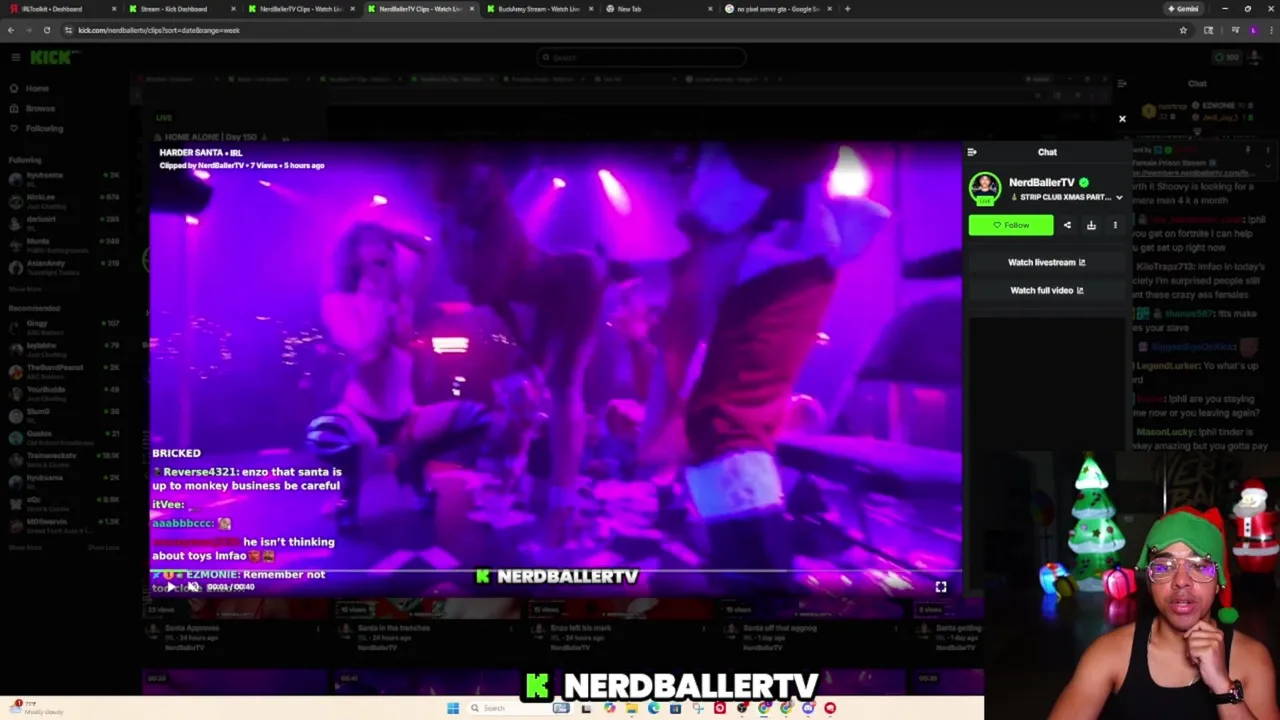Click the NerdBallerTV channel name

[x=1041, y=182]
